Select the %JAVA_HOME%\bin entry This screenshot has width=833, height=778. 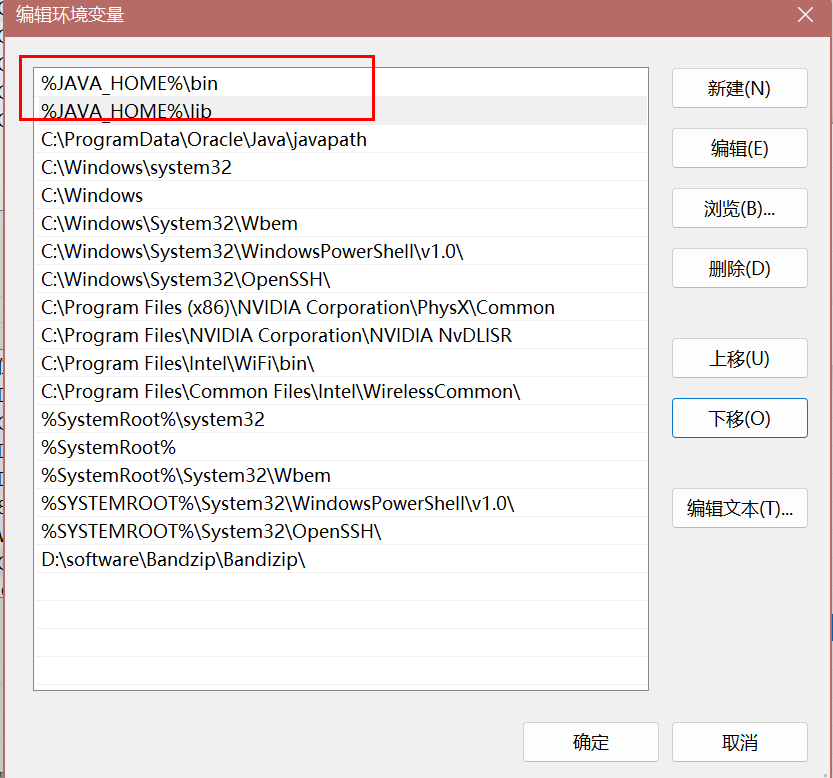341,83
